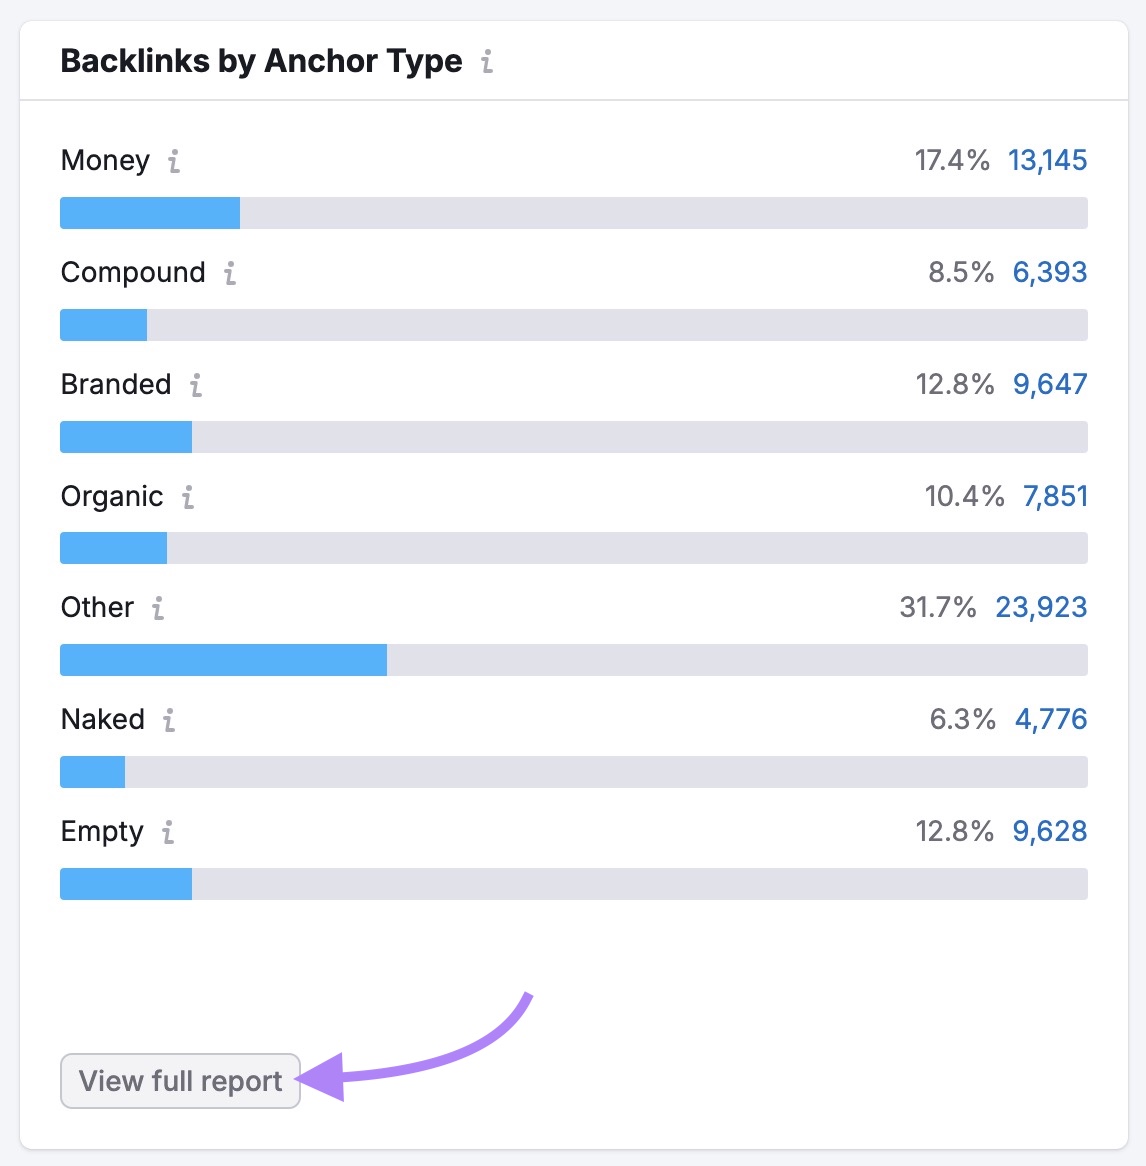The width and height of the screenshot is (1146, 1166).
Task: Click the View full report button
Action: click(180, 1081)
